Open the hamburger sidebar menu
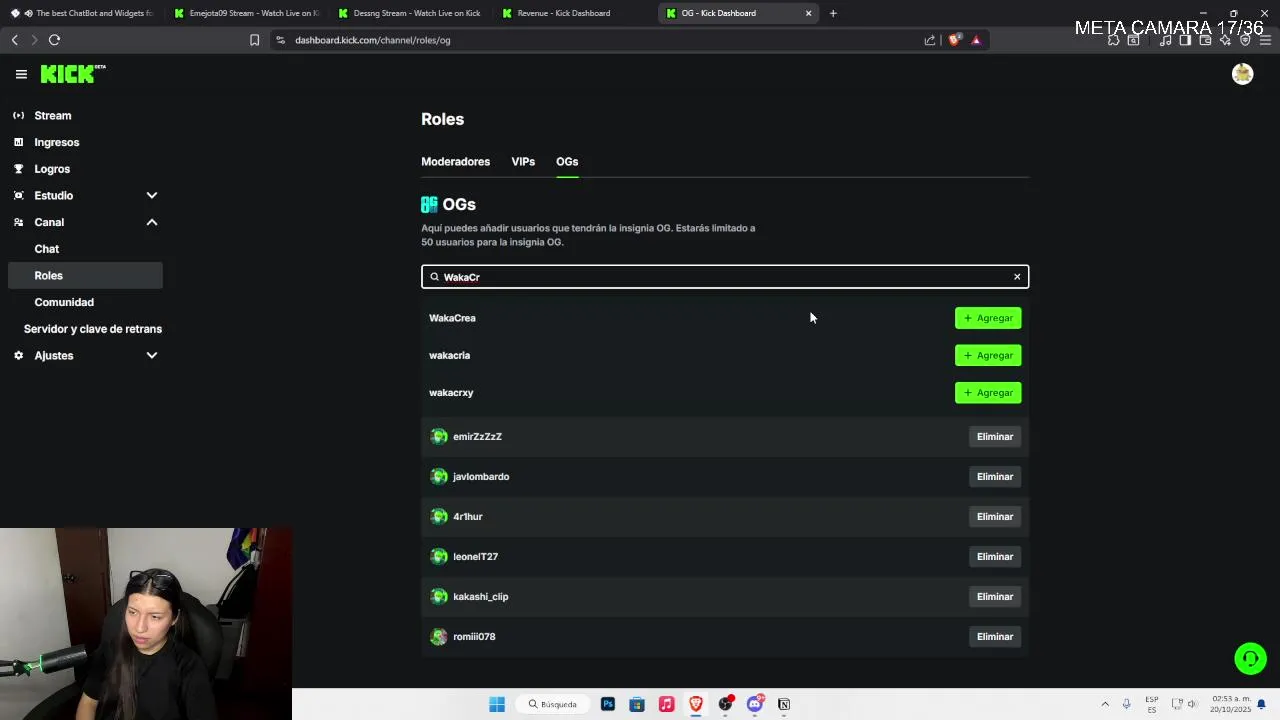Screen dimensions: 1280x720 tap(21, 74)
